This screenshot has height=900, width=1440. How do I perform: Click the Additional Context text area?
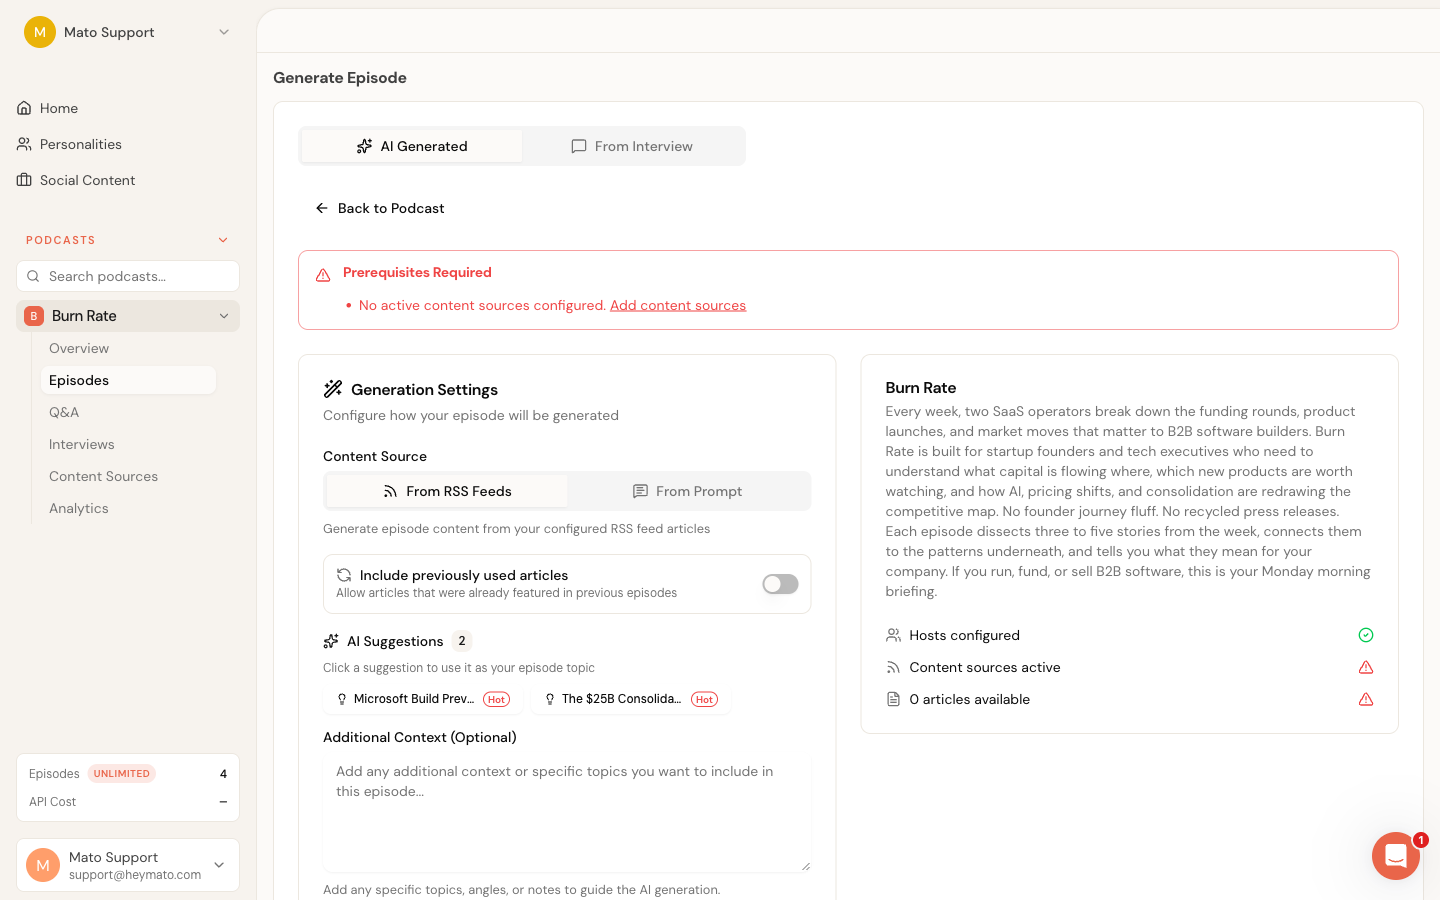click(x=567, y=813)
